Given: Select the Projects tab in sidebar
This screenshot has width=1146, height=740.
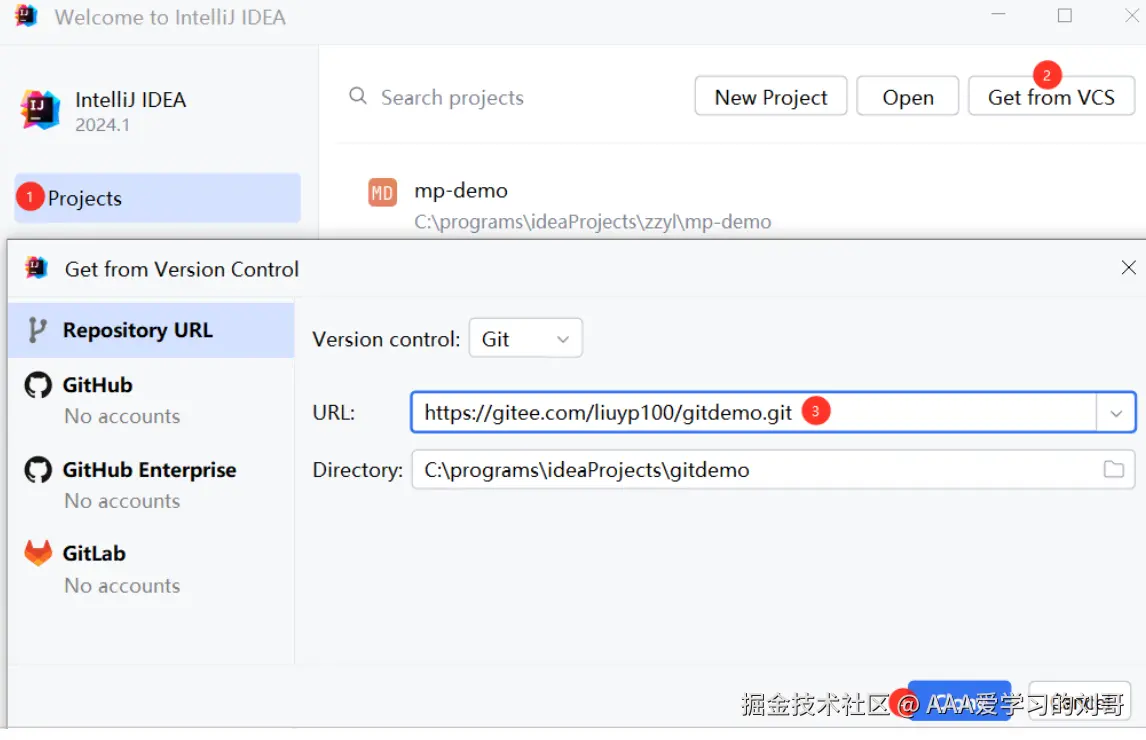Looking at the screenshot, I should 157,198.
